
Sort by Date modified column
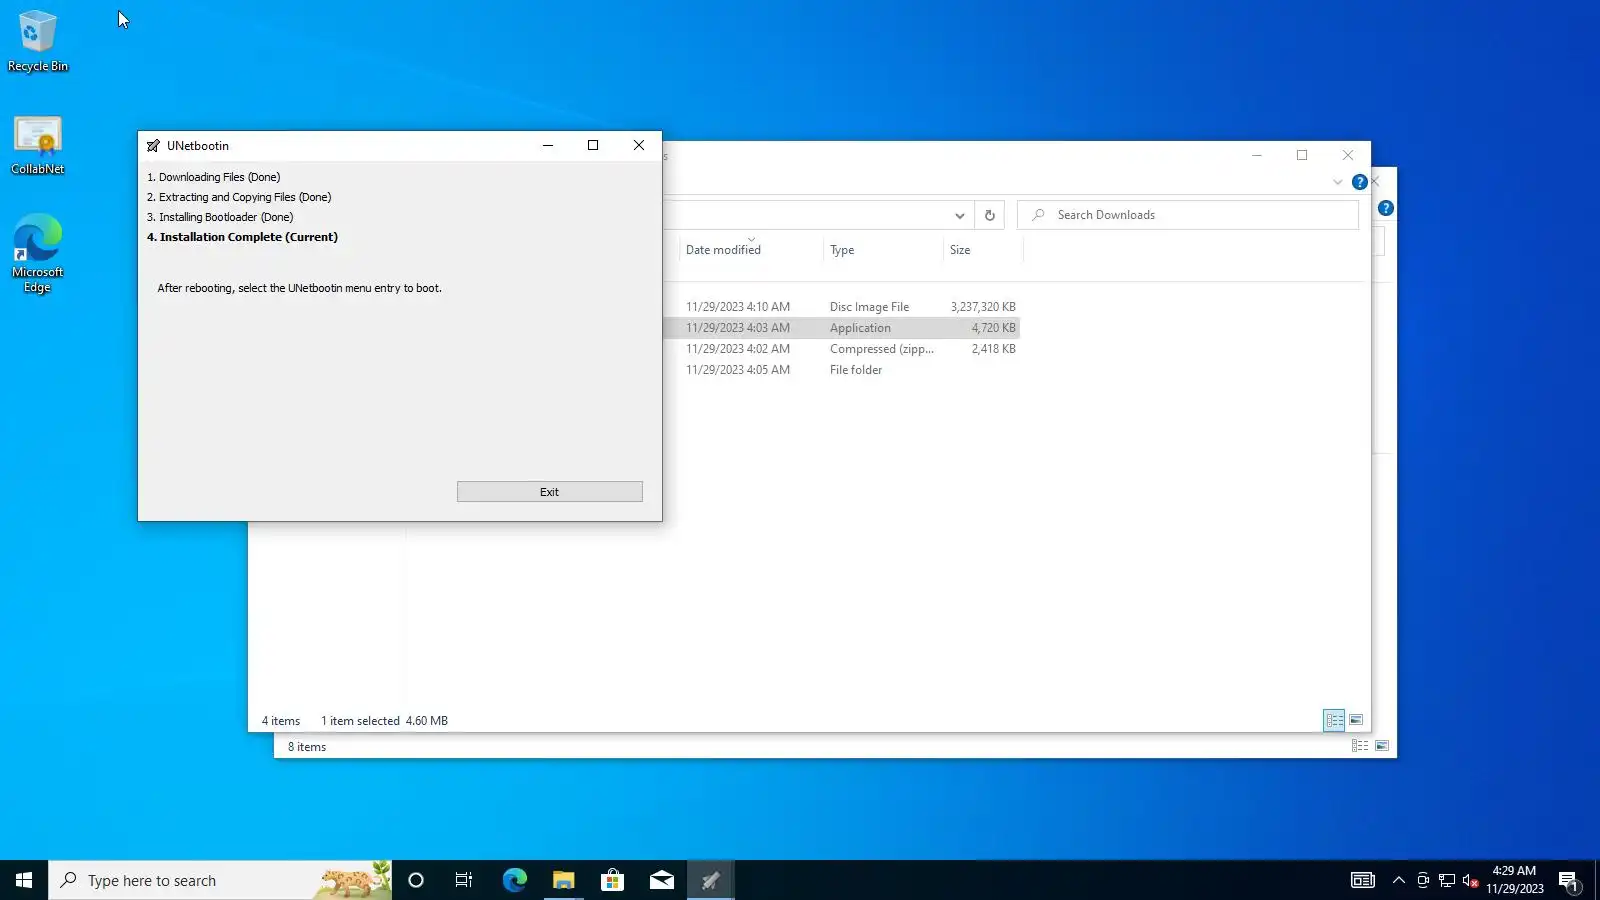(723, 250)
